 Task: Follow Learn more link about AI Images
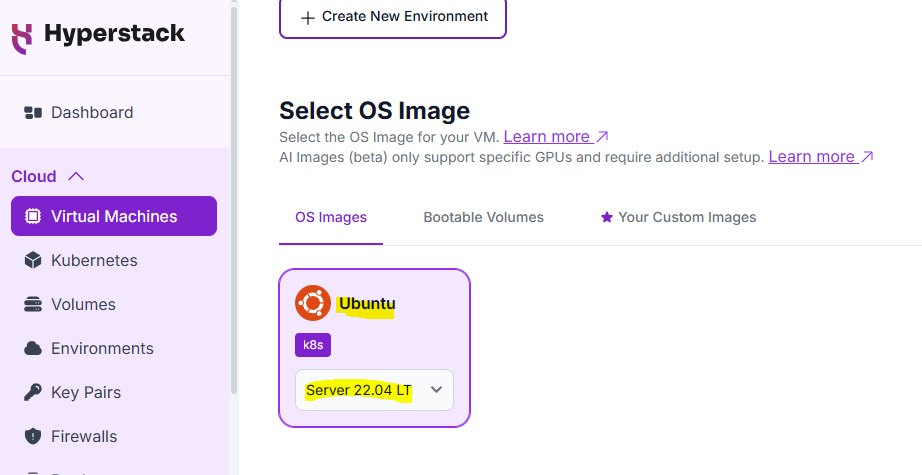821,156
